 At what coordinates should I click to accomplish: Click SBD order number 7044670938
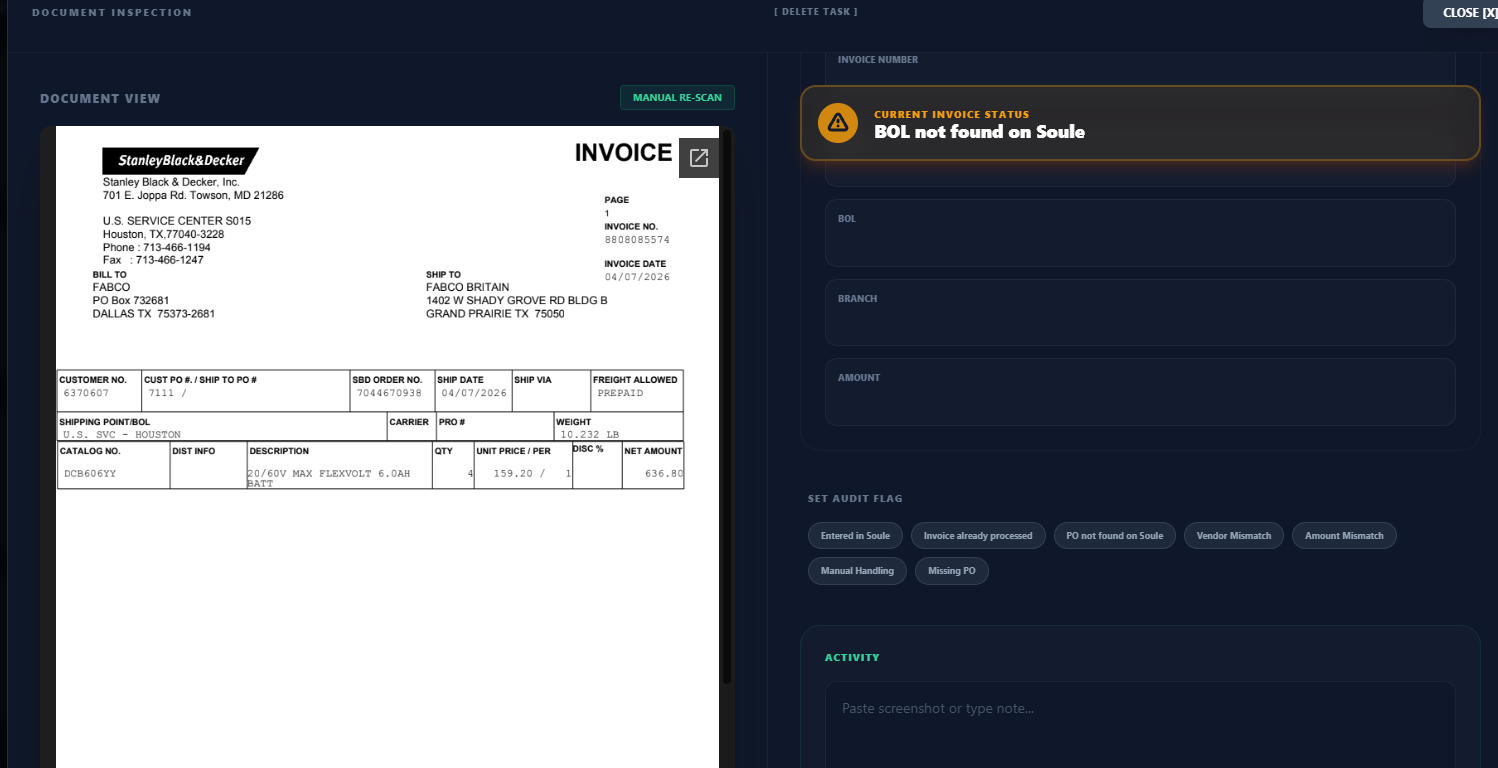pyautogui.click(x=389, y=393)
